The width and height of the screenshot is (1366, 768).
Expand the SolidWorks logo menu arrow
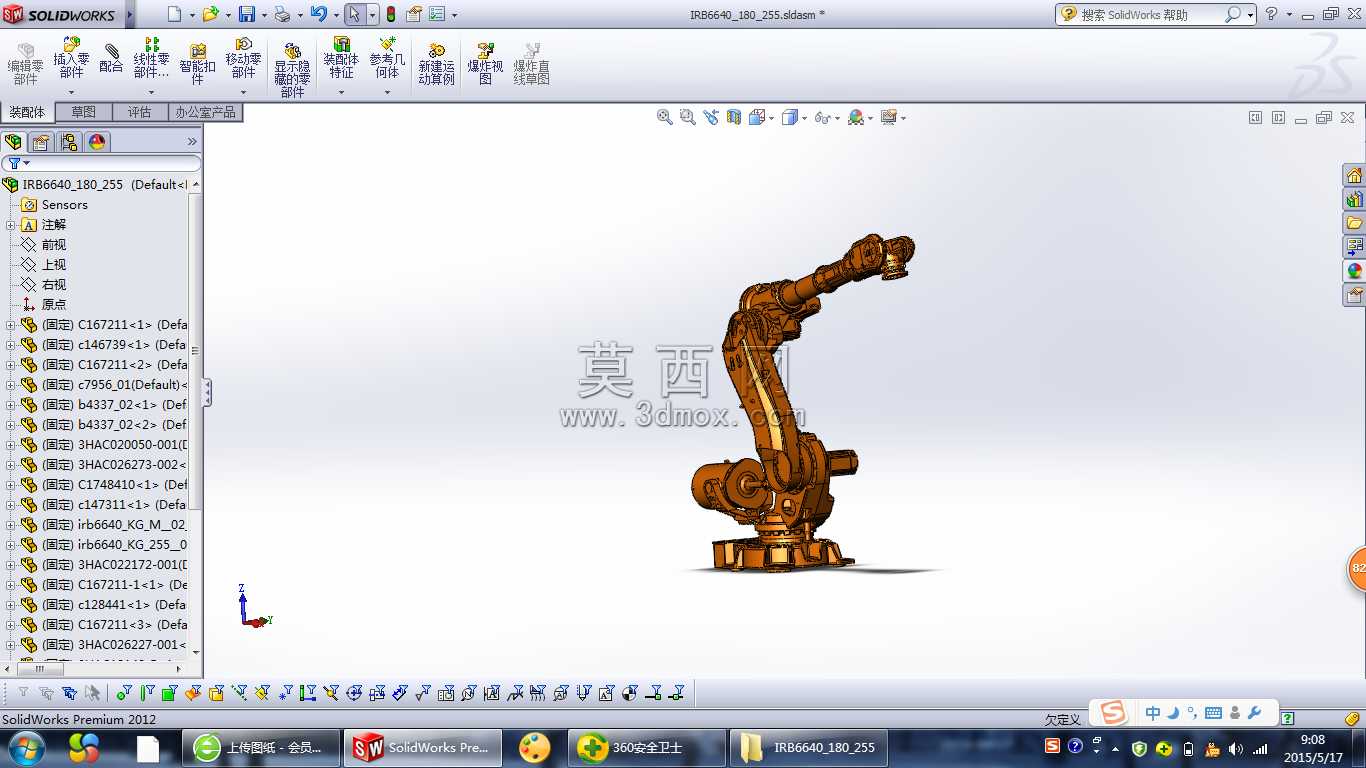coord(129,15)
